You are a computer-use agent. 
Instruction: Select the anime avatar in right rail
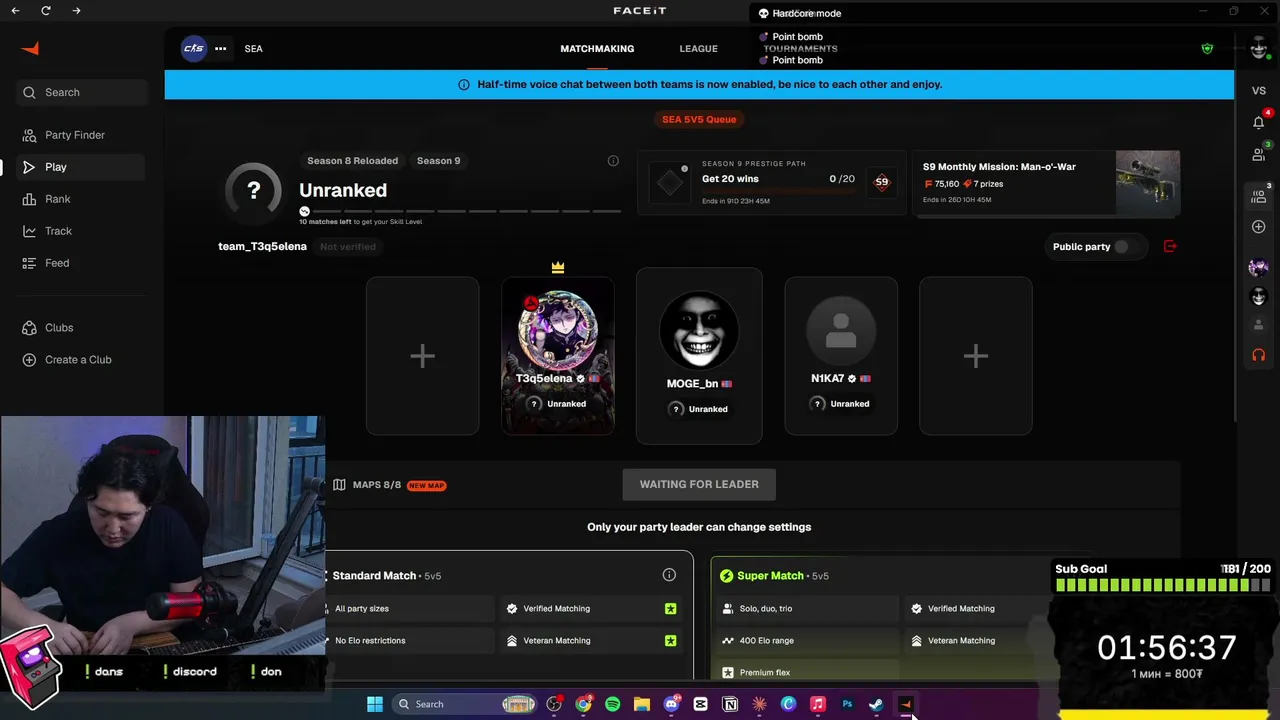coord(1259,267)
